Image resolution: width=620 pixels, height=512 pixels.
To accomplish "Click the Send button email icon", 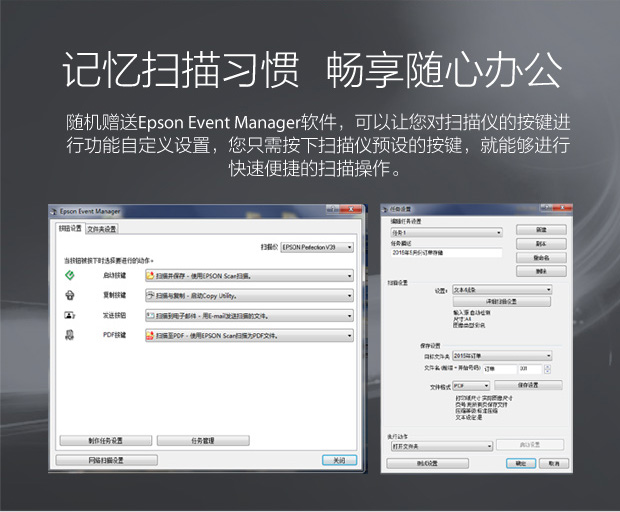I will point(70,315).
